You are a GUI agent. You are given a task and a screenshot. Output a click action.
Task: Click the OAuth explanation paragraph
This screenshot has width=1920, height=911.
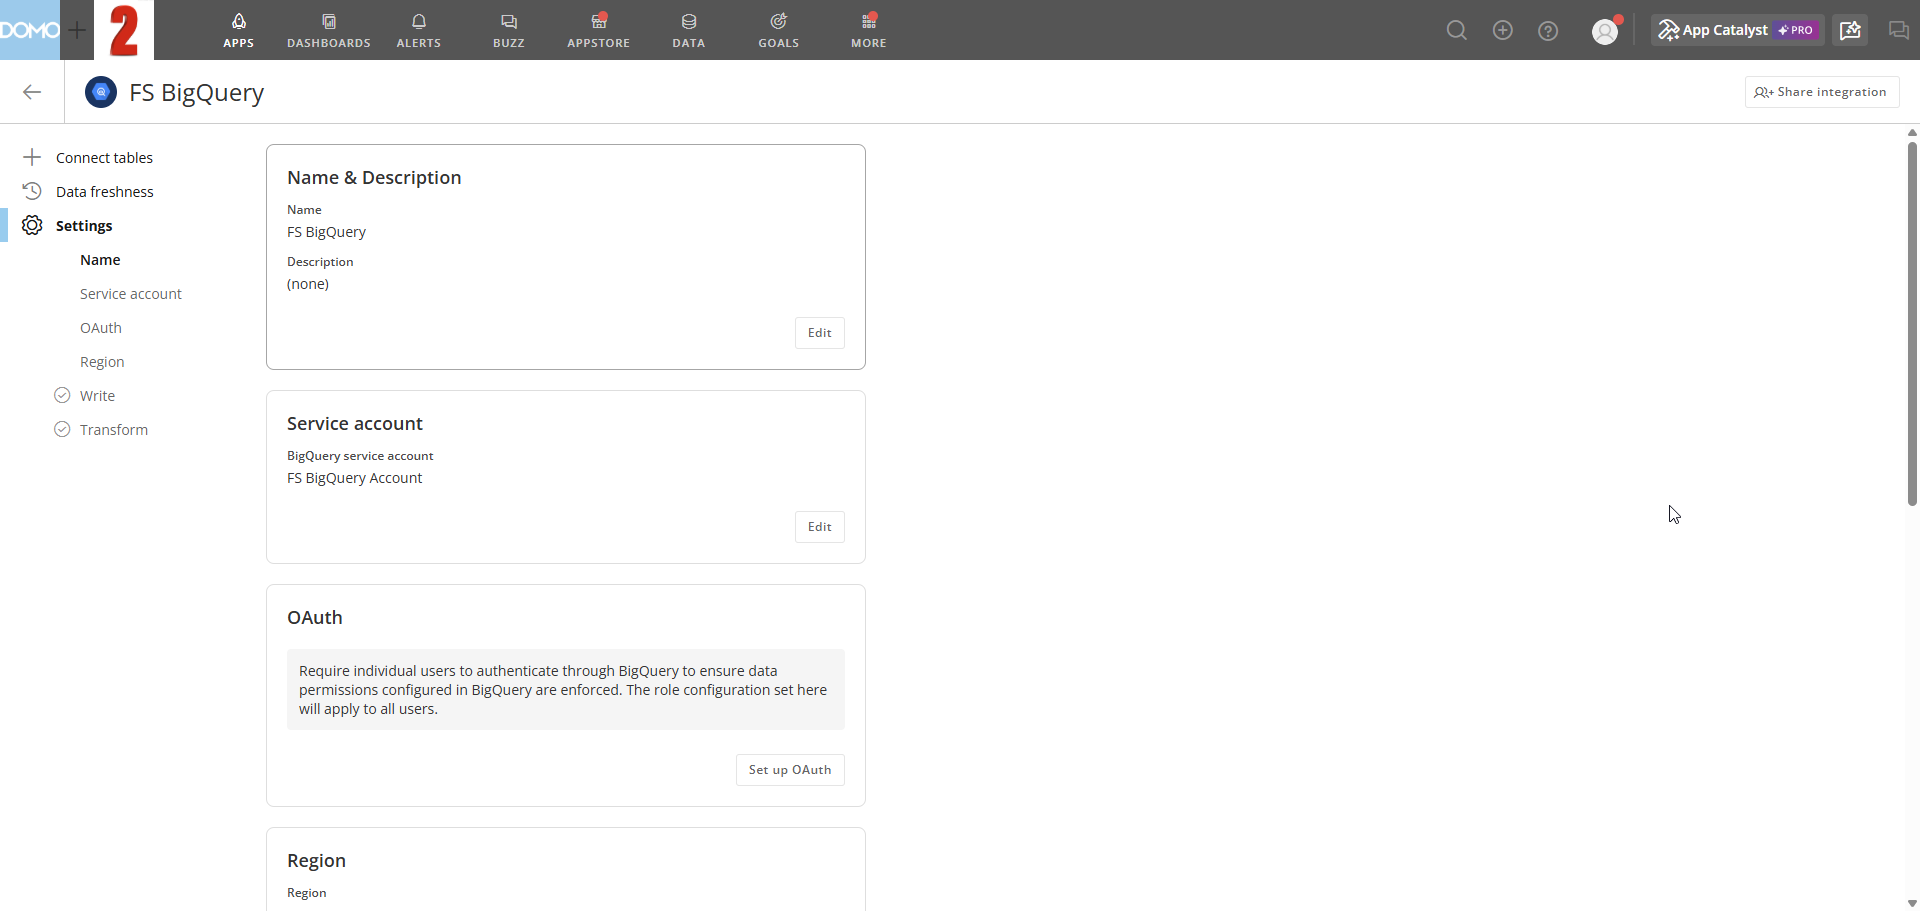tap(563, 690)
